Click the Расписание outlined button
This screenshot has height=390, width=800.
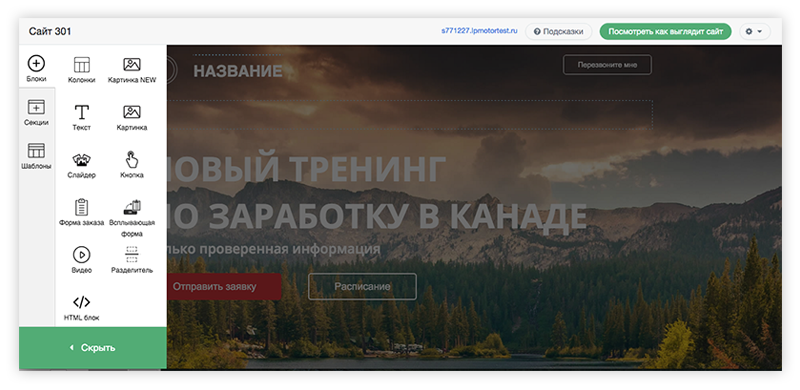[x=362, y=286]
